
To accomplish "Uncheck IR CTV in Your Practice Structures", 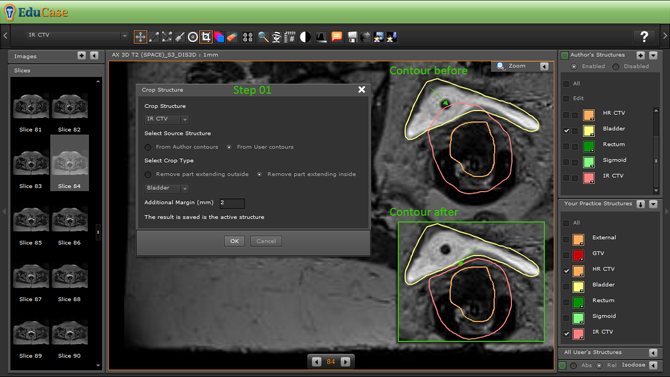I will (566, 333).
